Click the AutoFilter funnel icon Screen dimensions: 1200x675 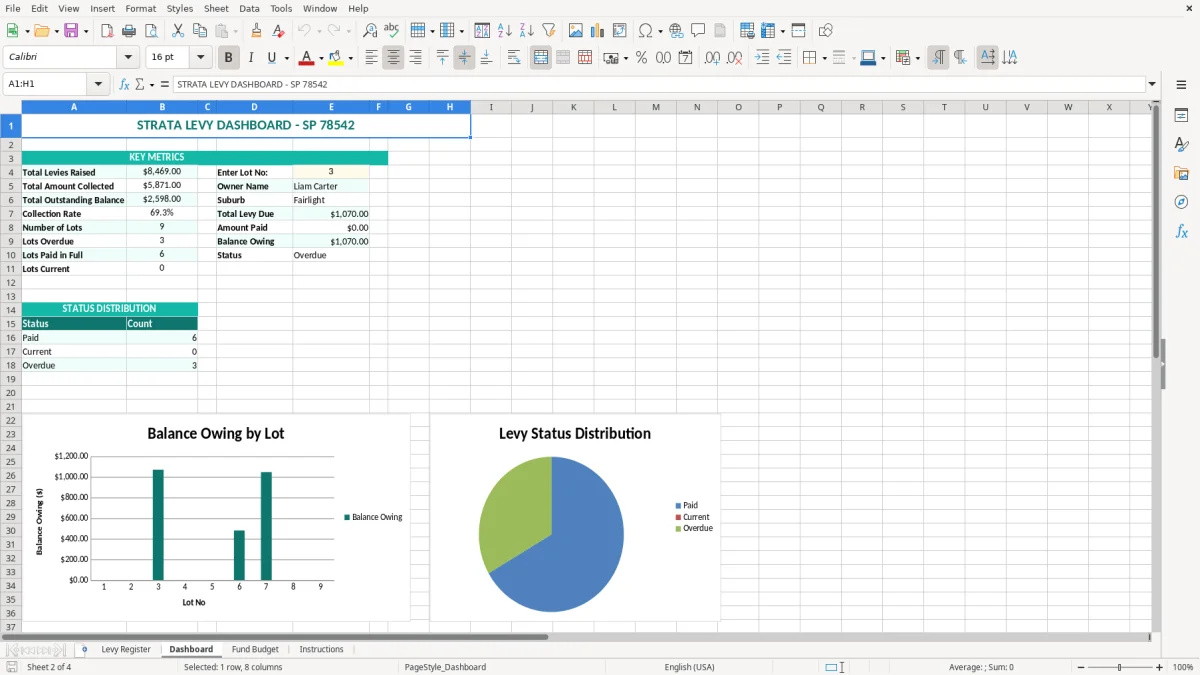tap(549, 31)
